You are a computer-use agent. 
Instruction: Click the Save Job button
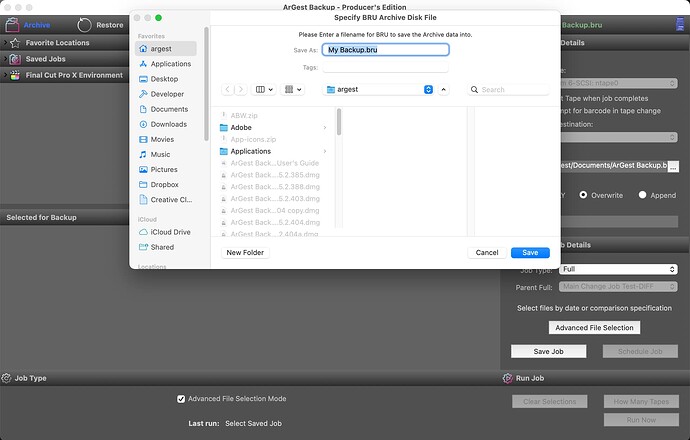548,351
